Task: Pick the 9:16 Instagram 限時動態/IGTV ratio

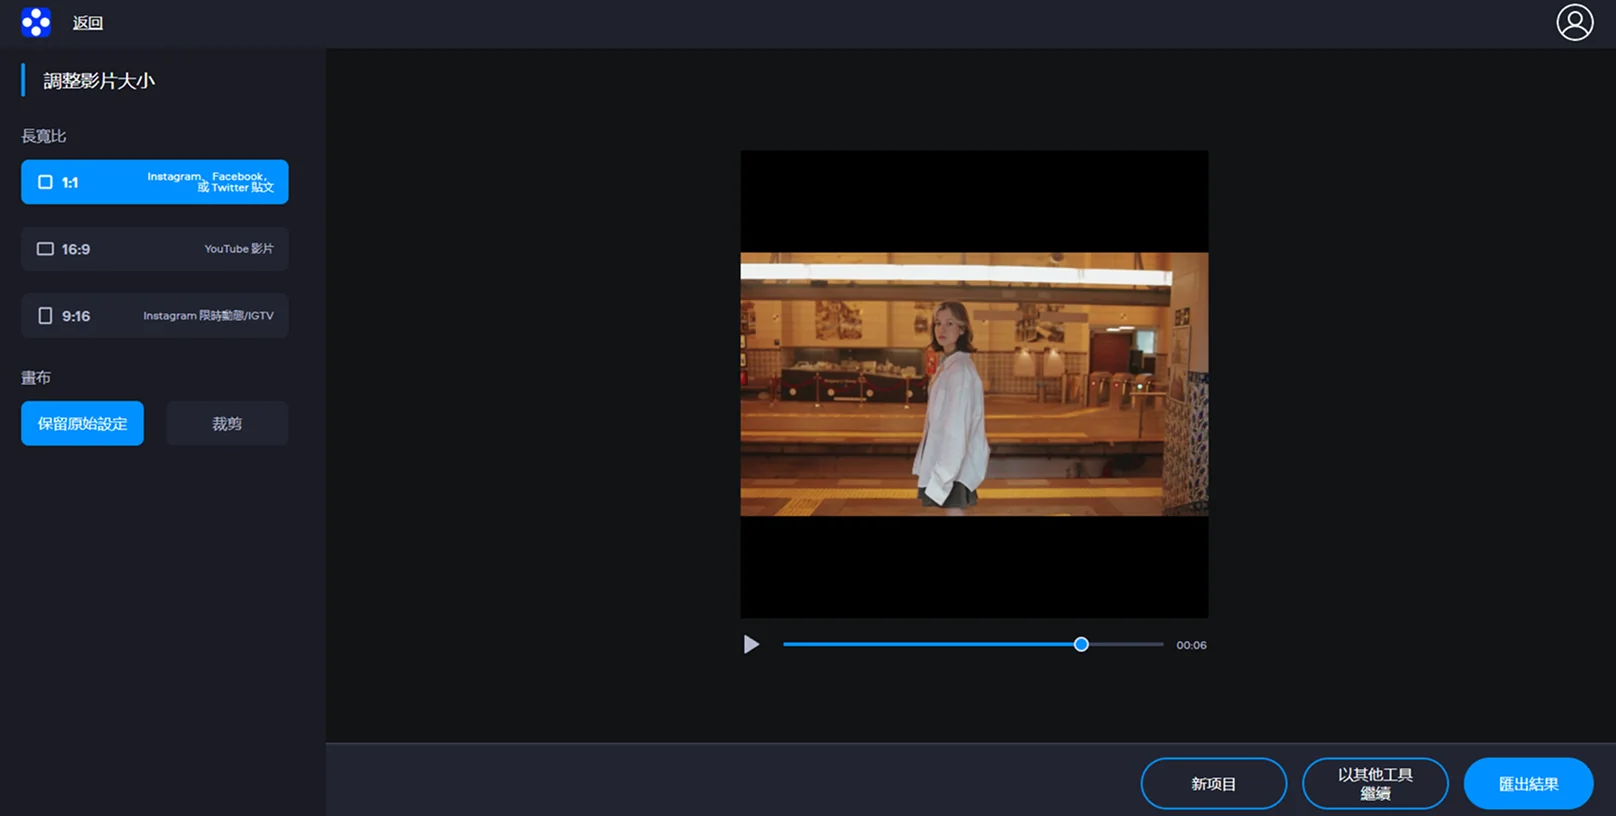Action: pos(155,316)
